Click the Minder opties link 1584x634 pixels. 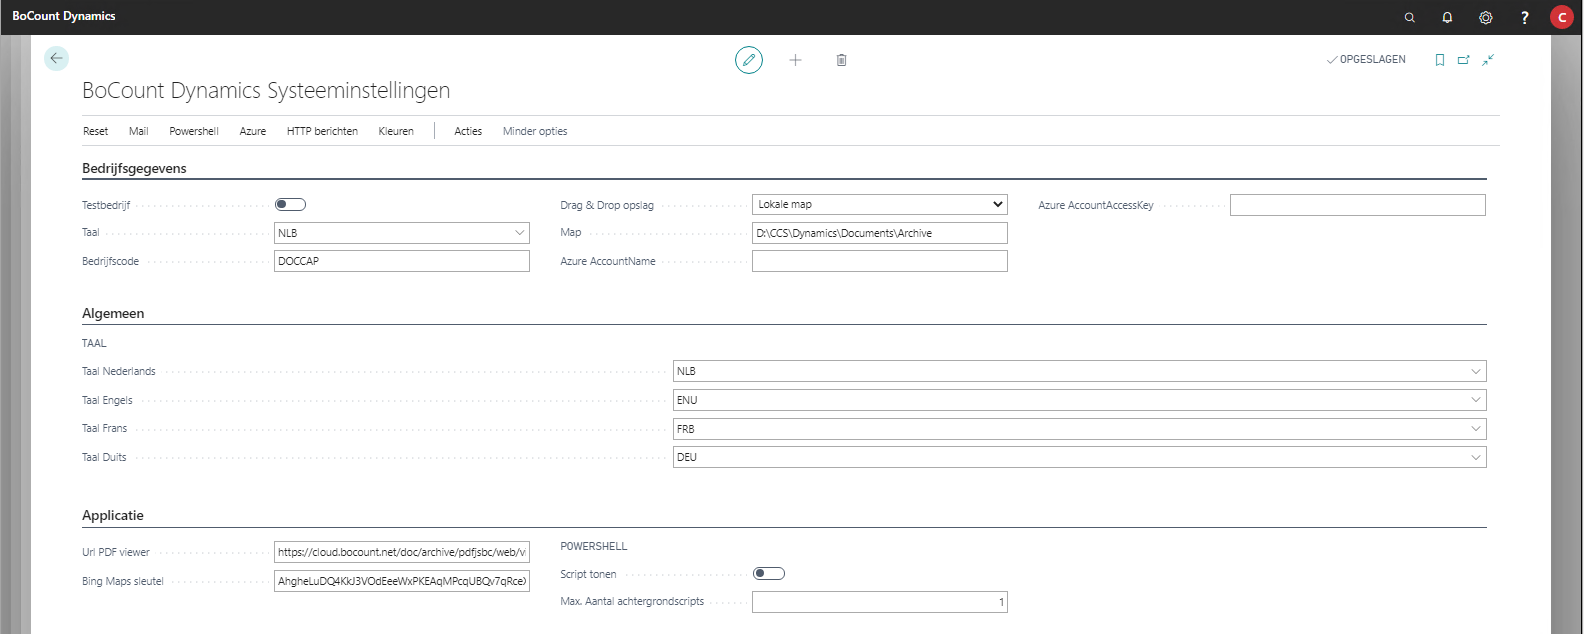[x=535, y=131]
